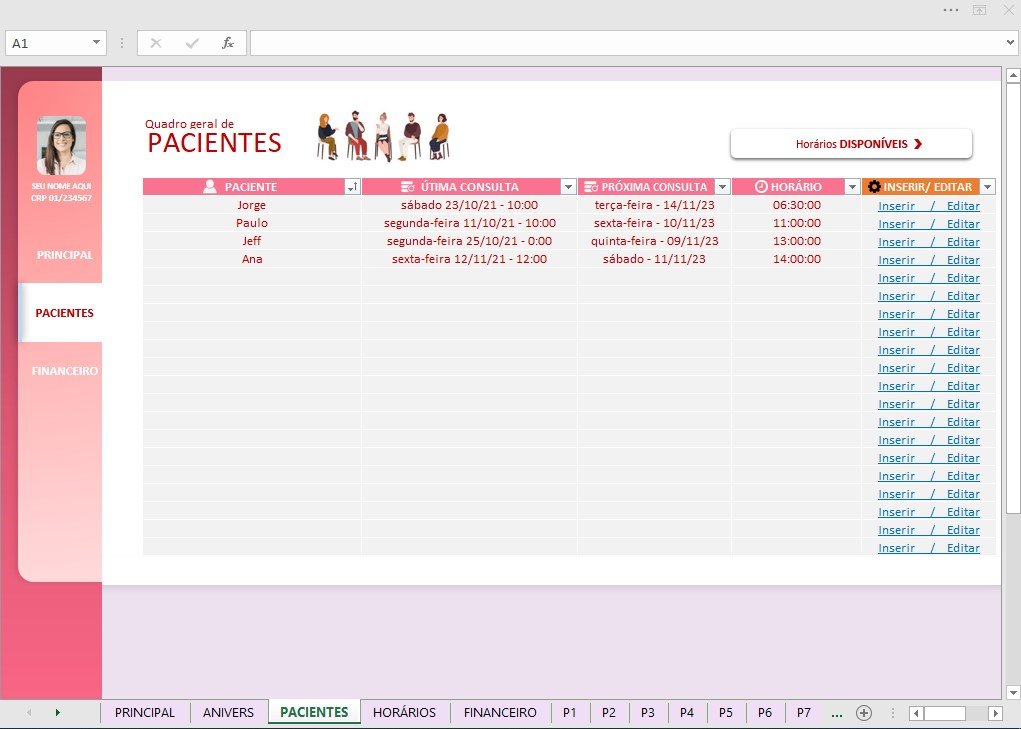The width and height of the screenshot is (1021, 729).
Task: Select the patient cell Ana
Action: point(252,259)
